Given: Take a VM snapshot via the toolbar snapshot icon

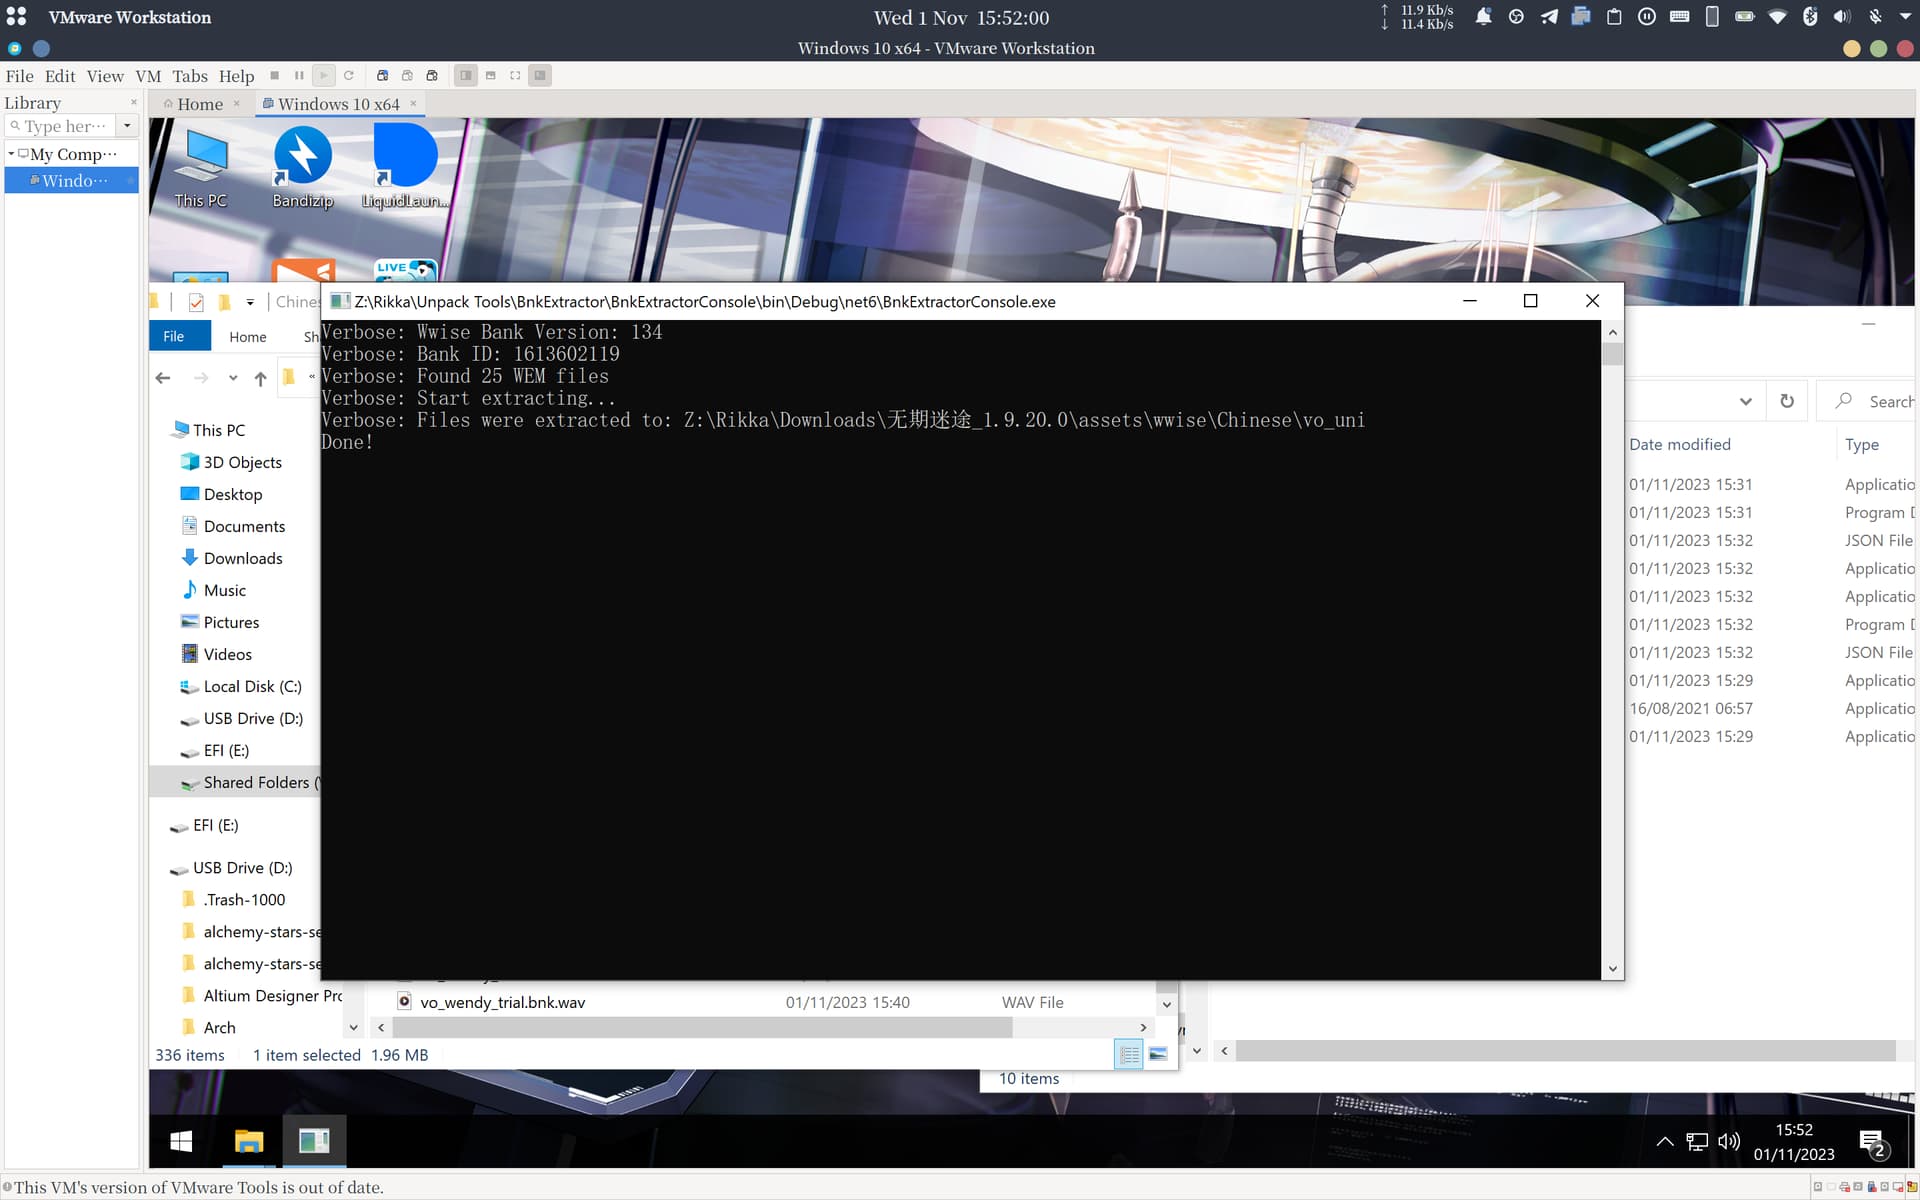Looking at the screenshot, I should [x=382, y=76].
